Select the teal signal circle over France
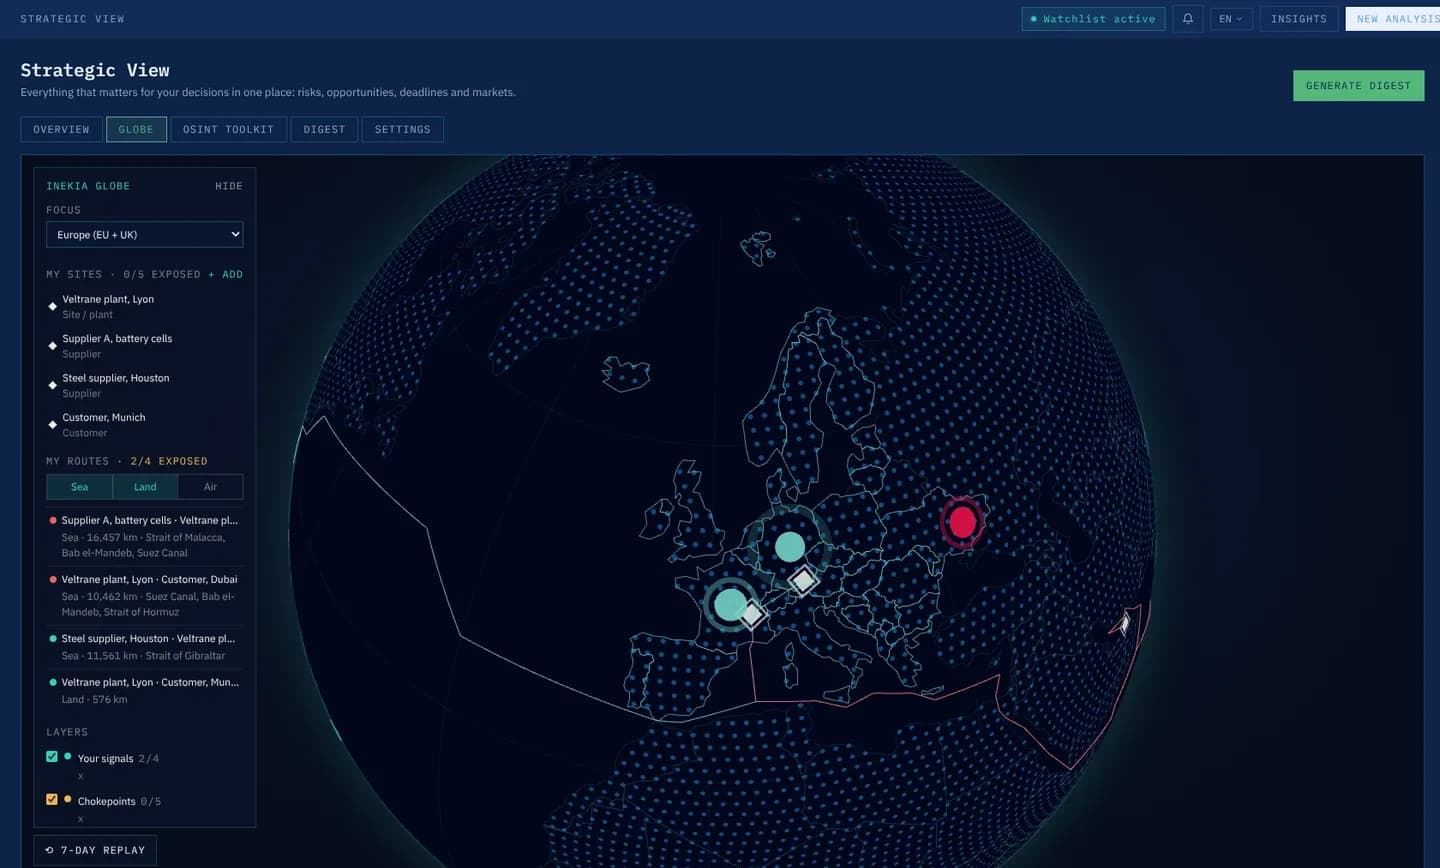This screenshot has width=1440, height=868. tap(730, 604)
